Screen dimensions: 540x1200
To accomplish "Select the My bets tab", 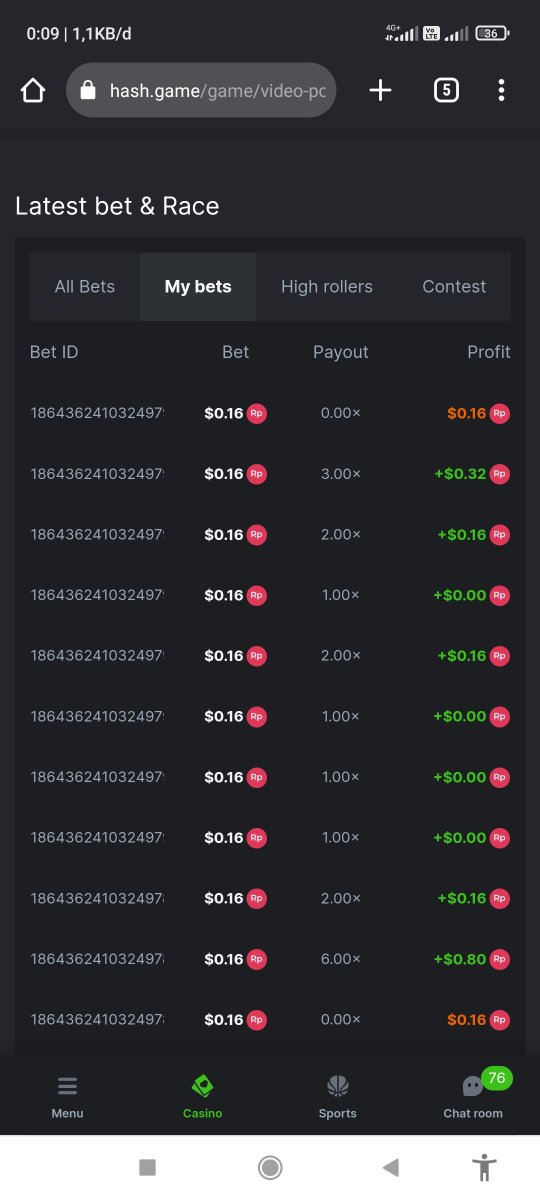I will pyautogui.click(x=198, y=287).
